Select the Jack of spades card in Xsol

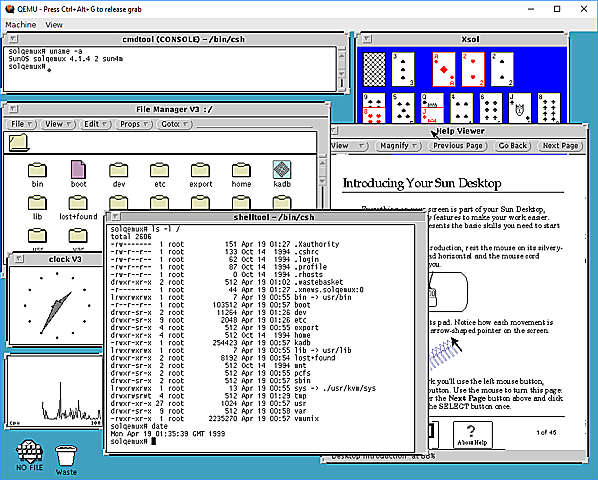520,108
